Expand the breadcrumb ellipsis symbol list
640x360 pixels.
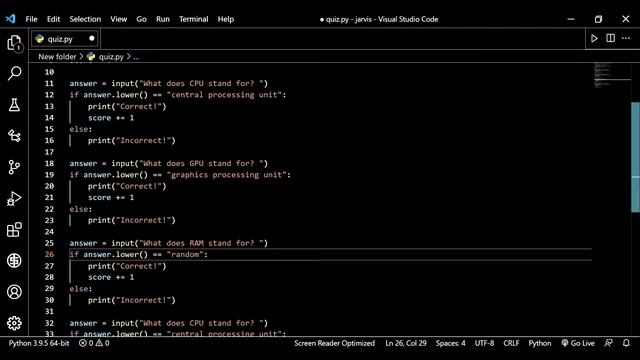click(x=136, y=57)
